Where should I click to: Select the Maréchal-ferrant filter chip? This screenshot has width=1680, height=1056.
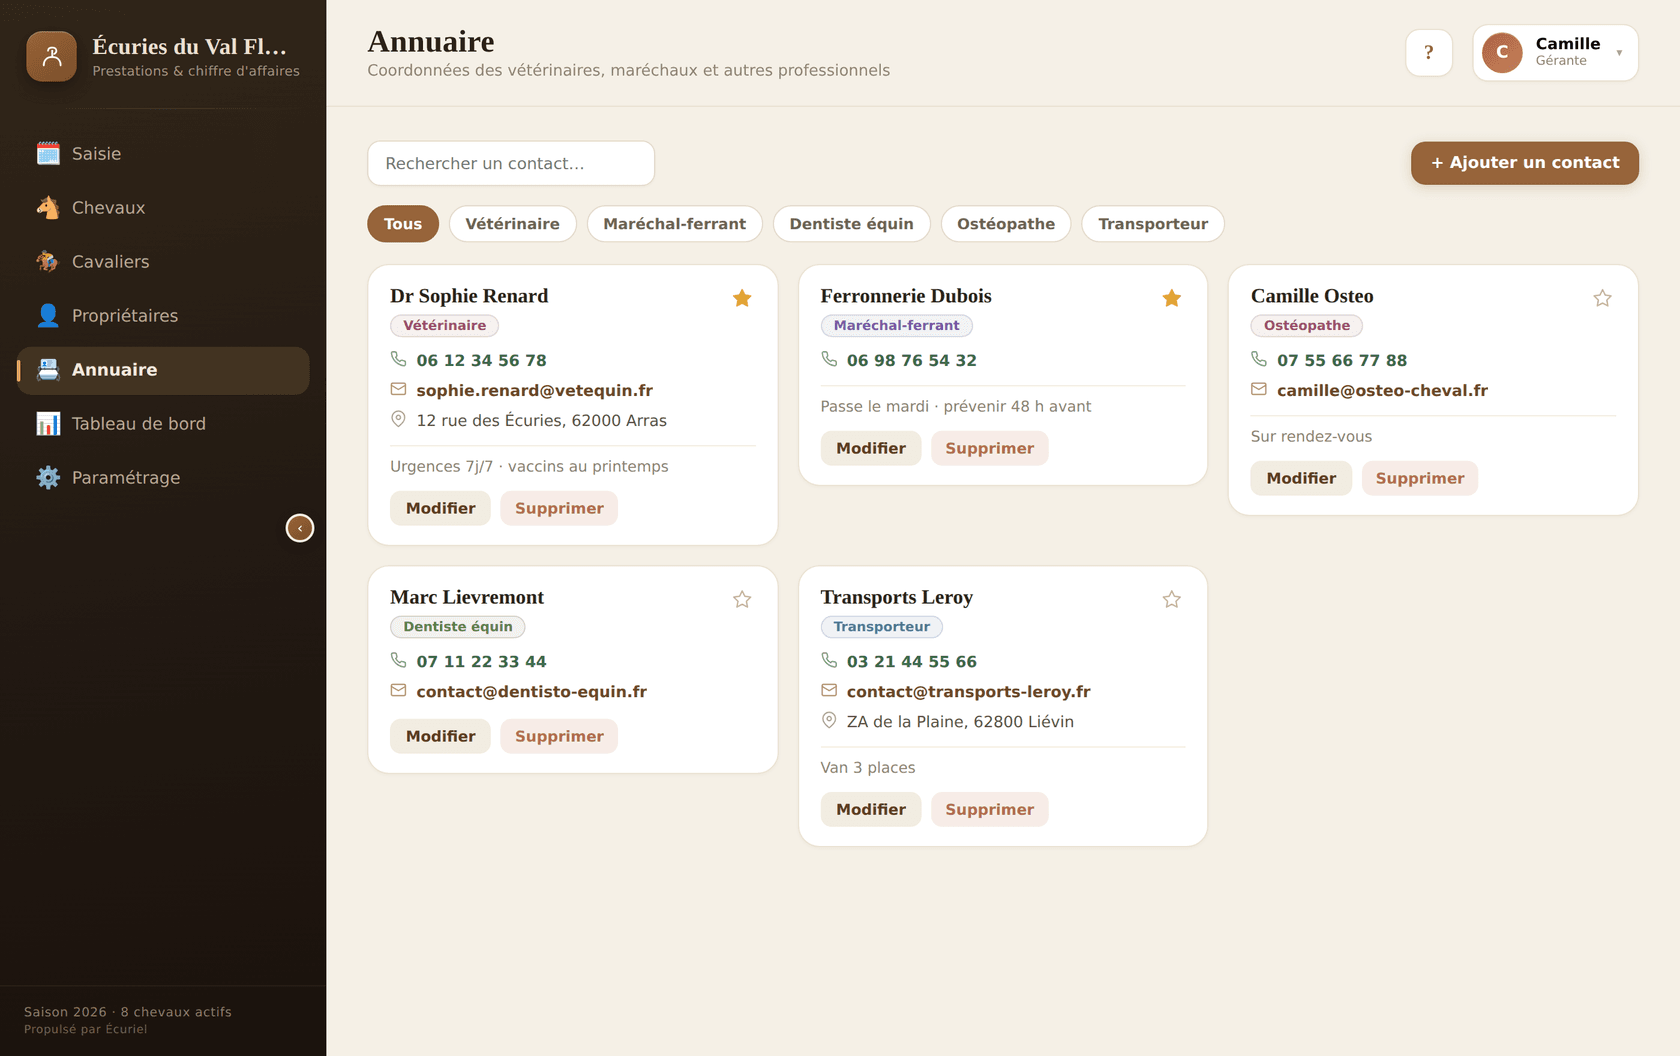pyautogui.click(x=674, y=224)
